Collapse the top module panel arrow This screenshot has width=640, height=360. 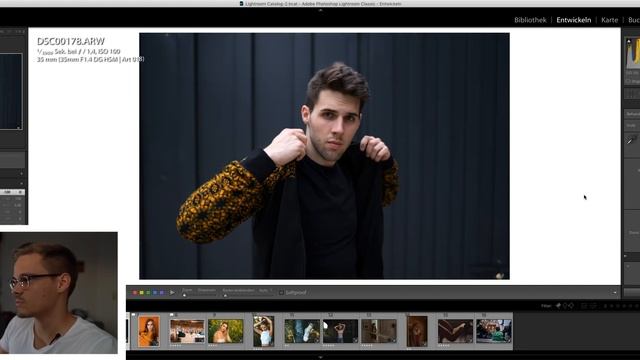coord(320,10)
